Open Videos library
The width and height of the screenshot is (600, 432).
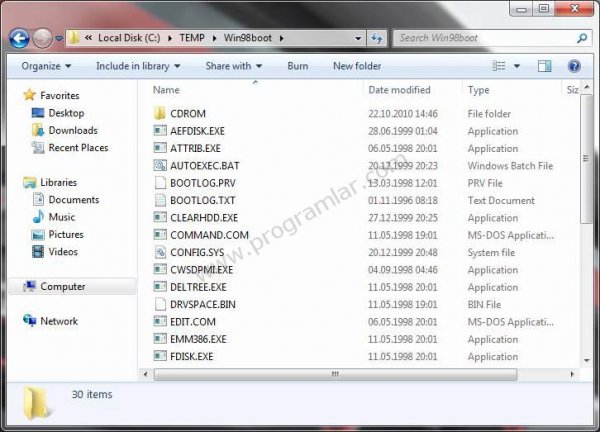[63, 252]
